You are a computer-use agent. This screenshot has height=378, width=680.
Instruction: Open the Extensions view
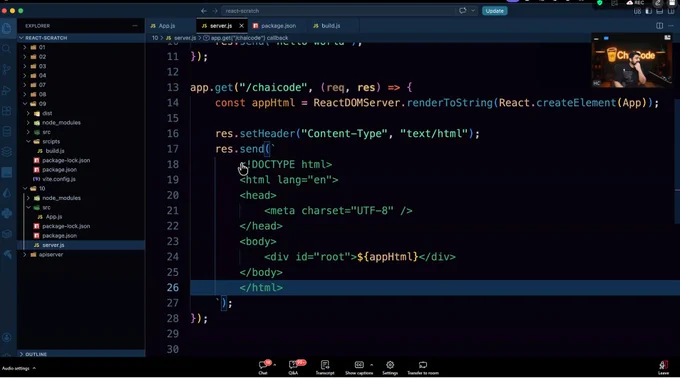point(7,111)
